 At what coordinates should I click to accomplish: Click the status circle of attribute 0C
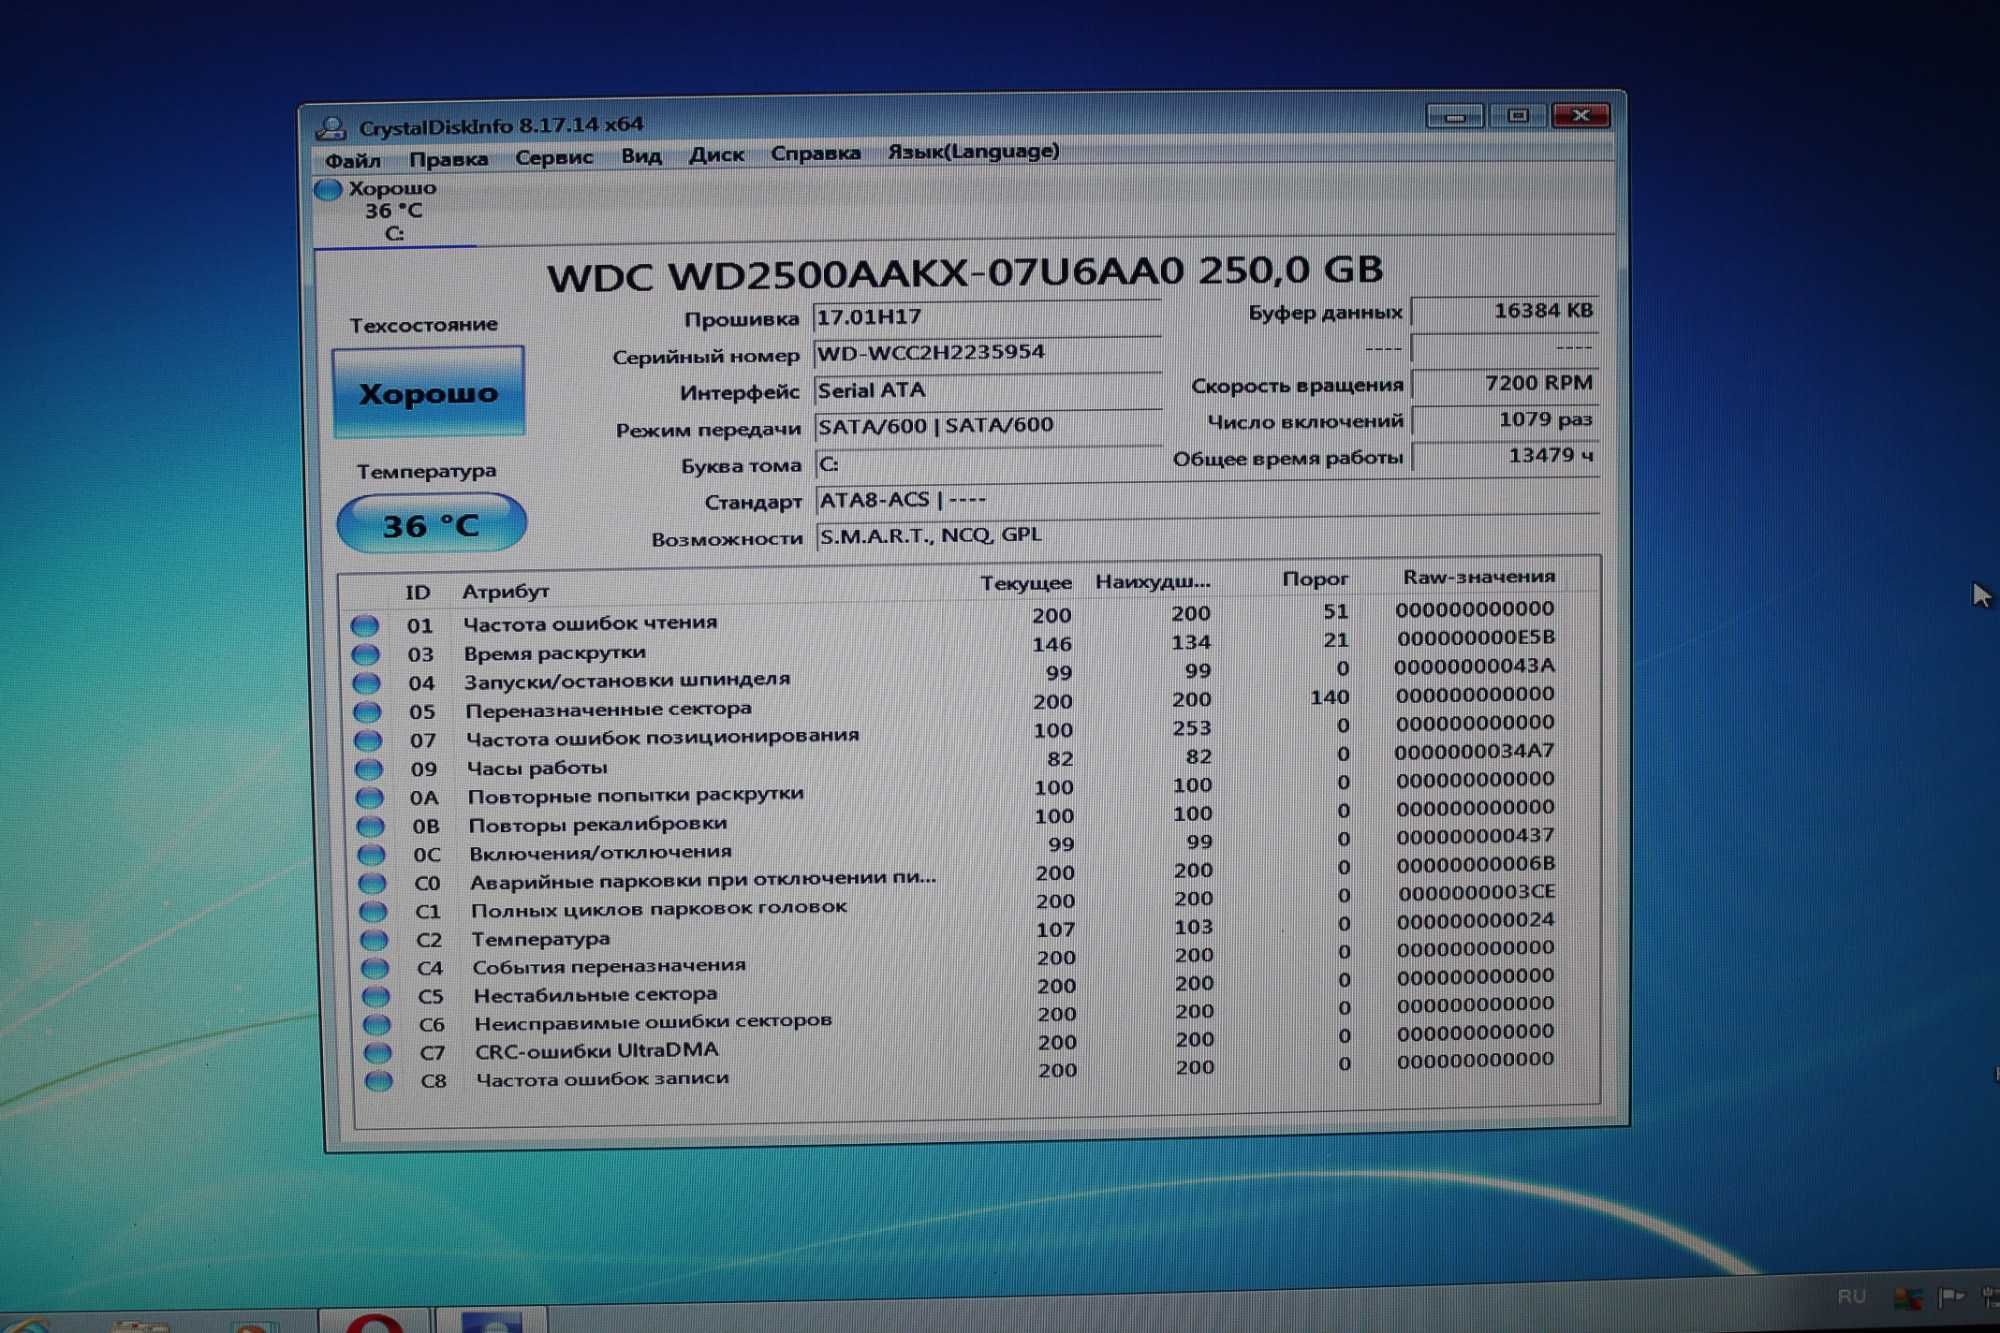click(x=372, y=855)
